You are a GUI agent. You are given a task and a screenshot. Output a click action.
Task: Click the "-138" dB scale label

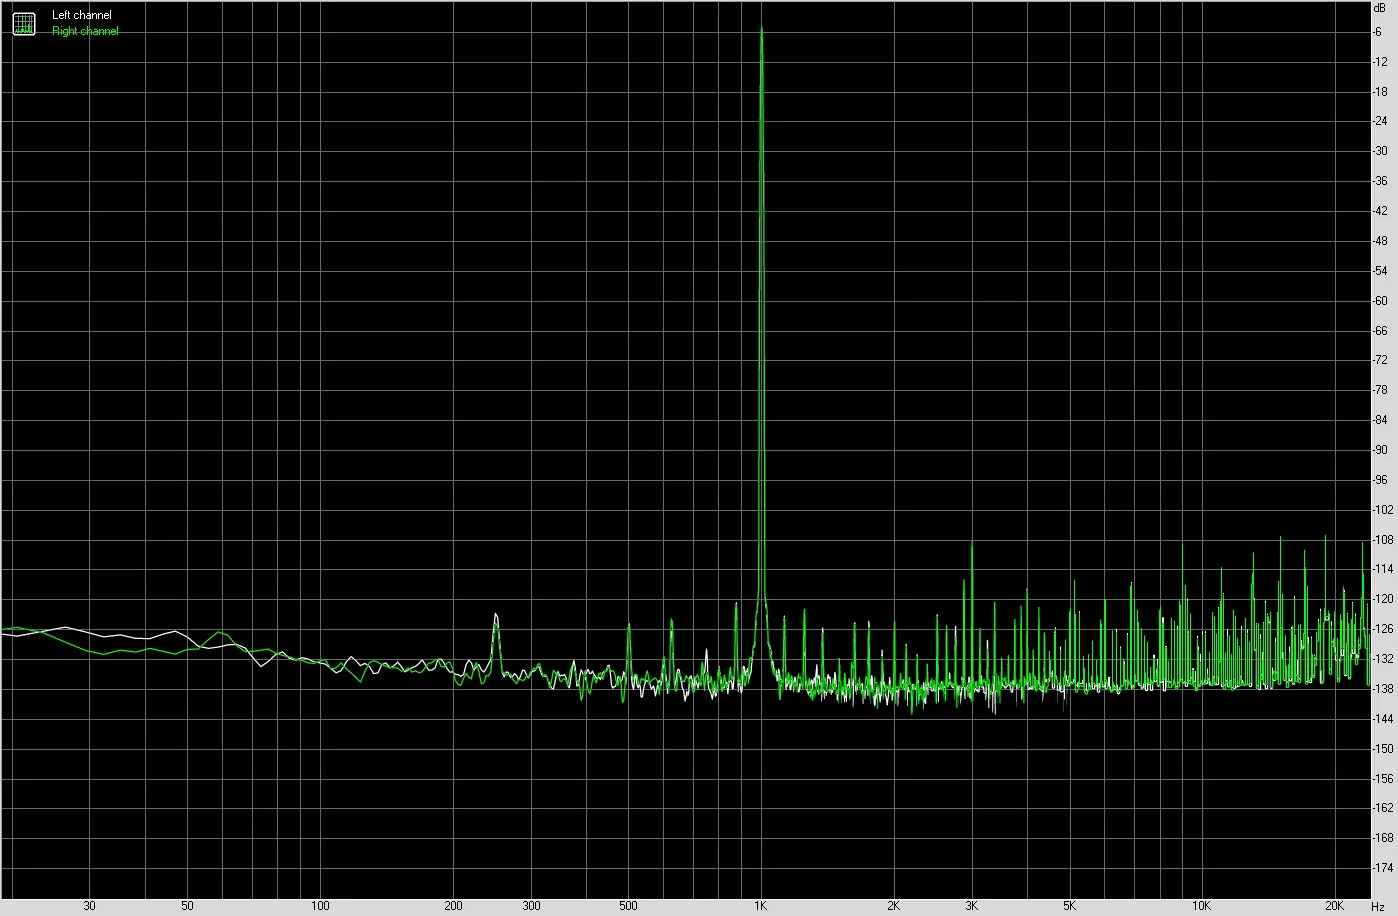tap(1383, 689)
